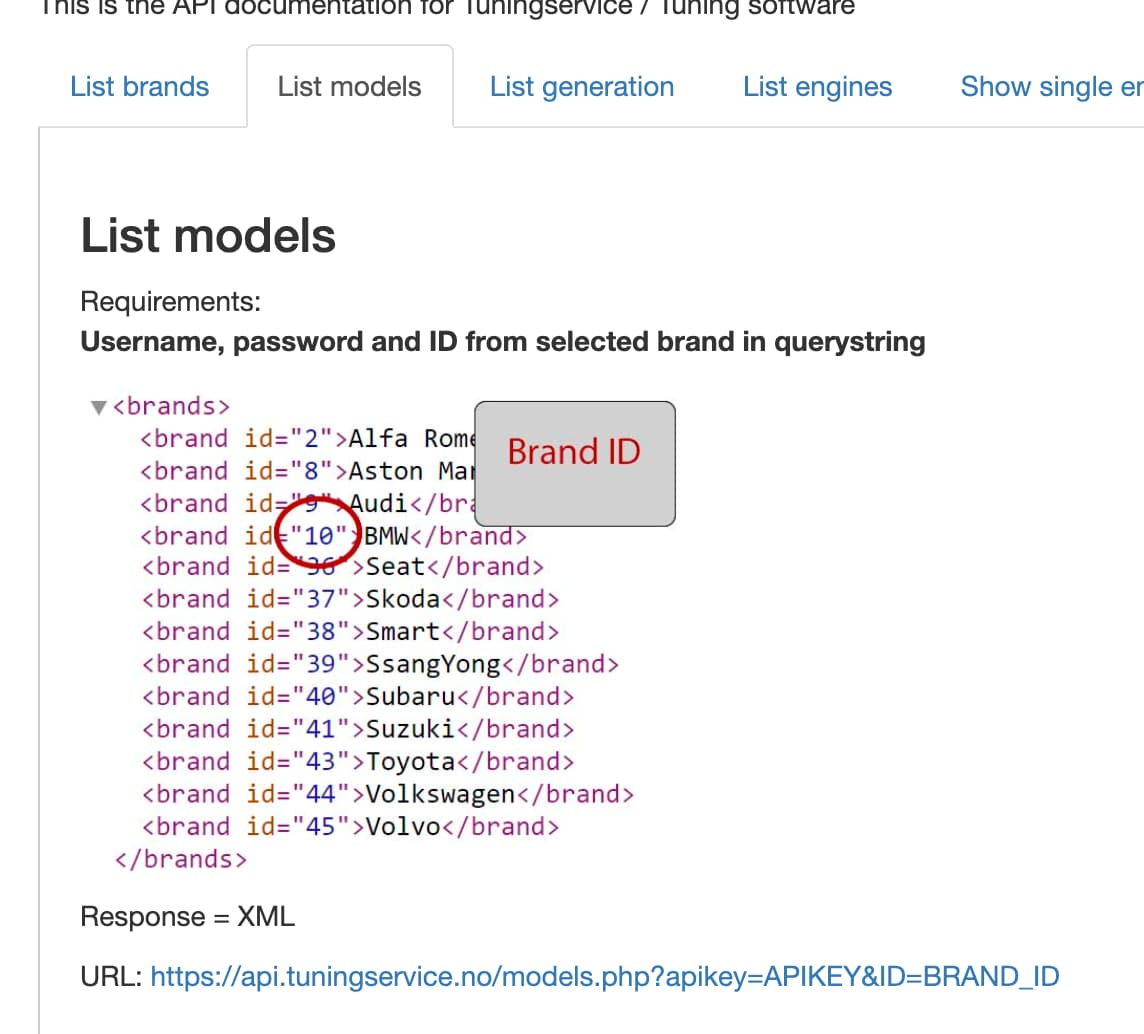This screenshot has height=1034, width=1144.
Task: Select the Toyota brand line
Action: click(358, 762)
